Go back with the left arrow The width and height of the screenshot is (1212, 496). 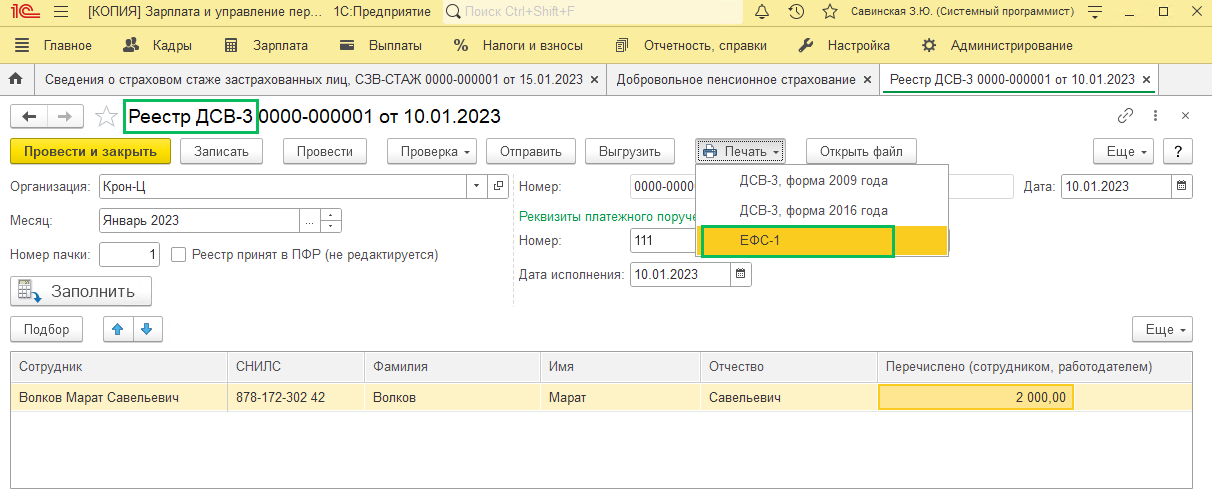pyautogui.click(x=29, y=117)
